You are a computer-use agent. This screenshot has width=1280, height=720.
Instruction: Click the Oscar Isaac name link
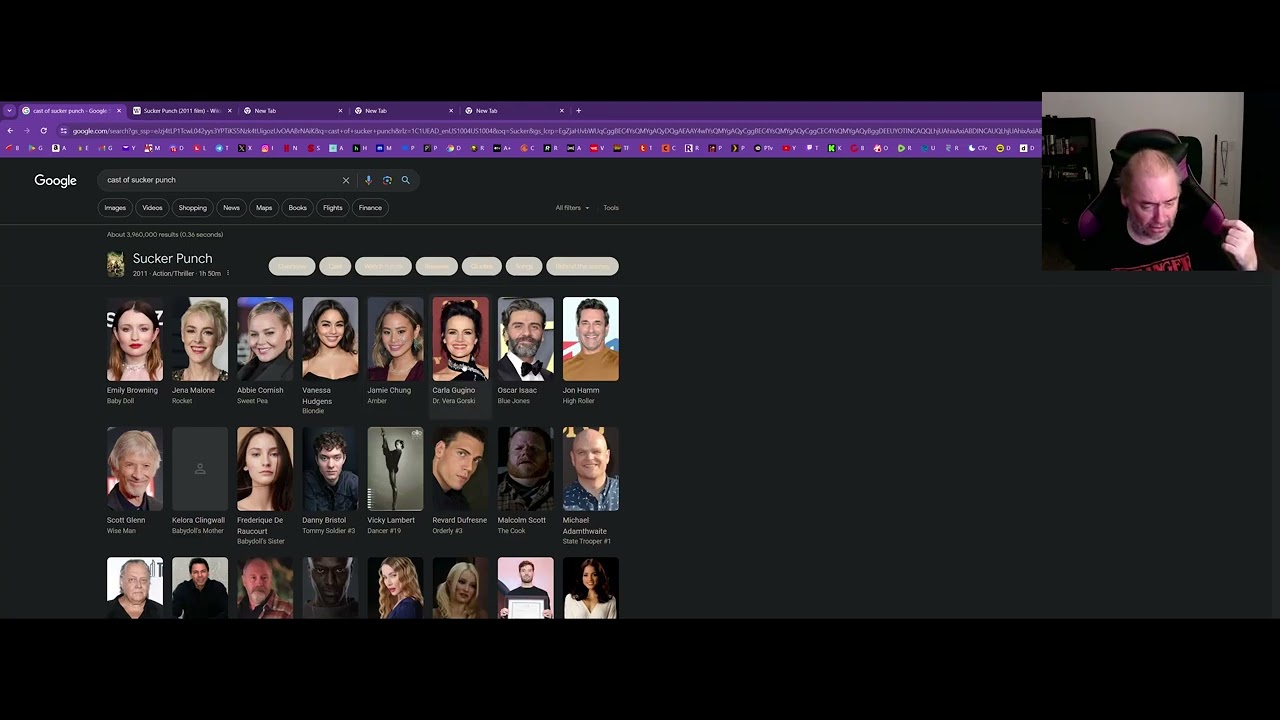point(517,390)
